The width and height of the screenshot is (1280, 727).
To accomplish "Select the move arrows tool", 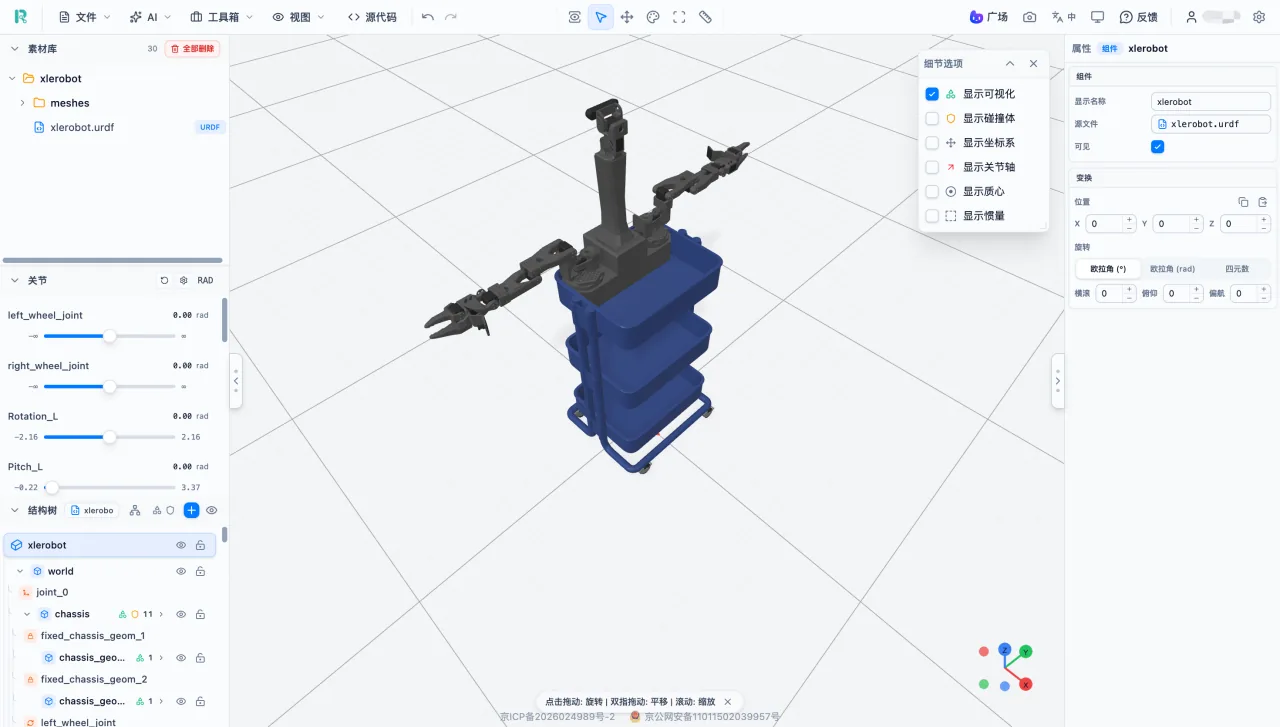I will tap(627, 17).
